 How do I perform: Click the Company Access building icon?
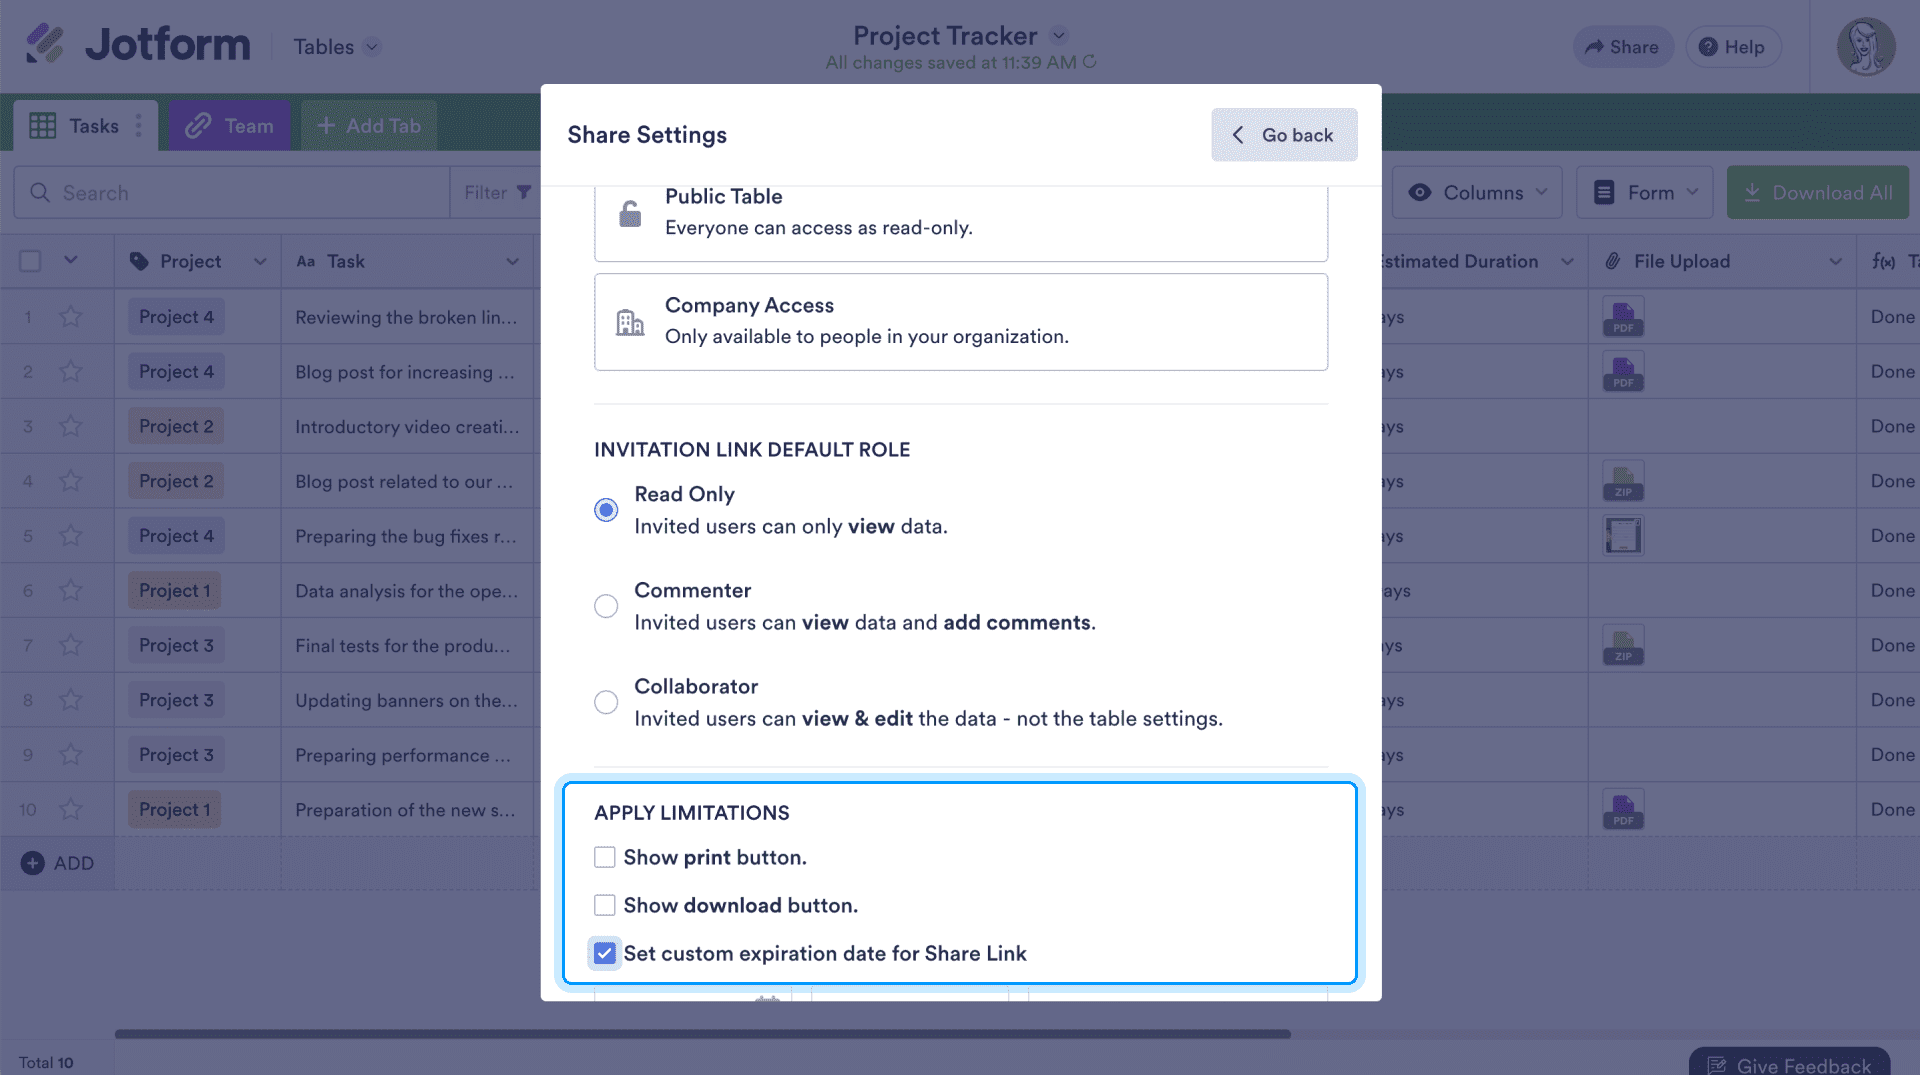pos(630,322)
